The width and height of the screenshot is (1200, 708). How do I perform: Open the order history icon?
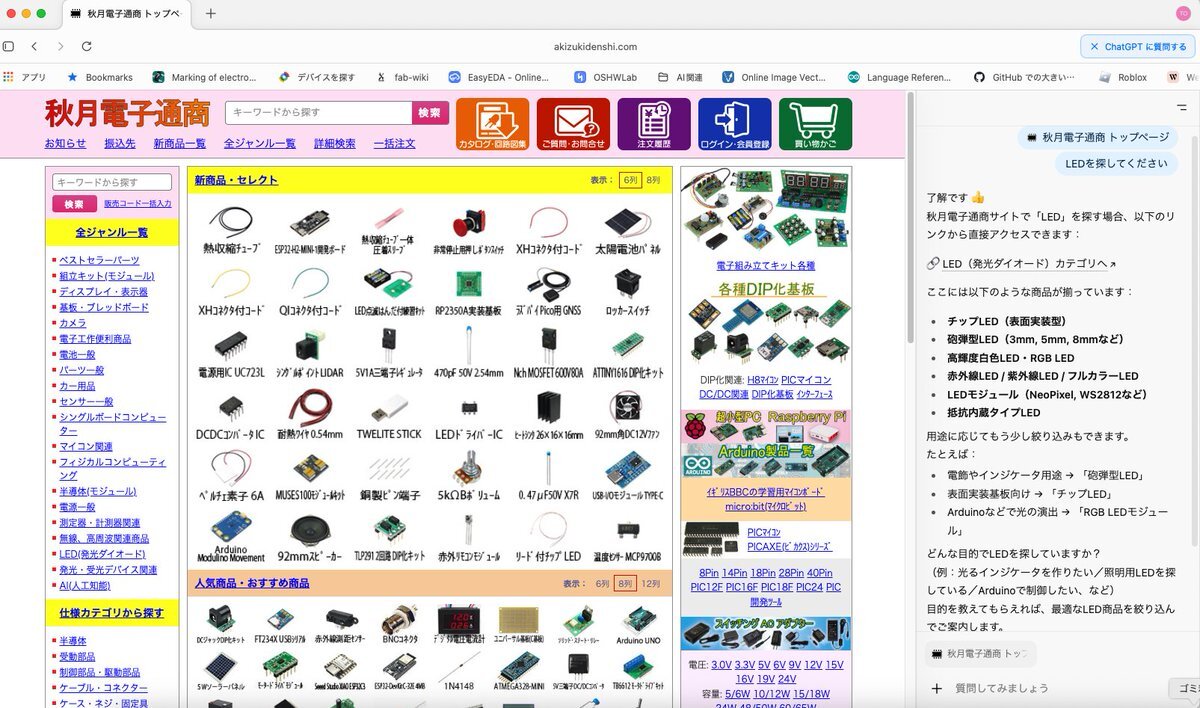pyautogui.click(x=654, y=124)
